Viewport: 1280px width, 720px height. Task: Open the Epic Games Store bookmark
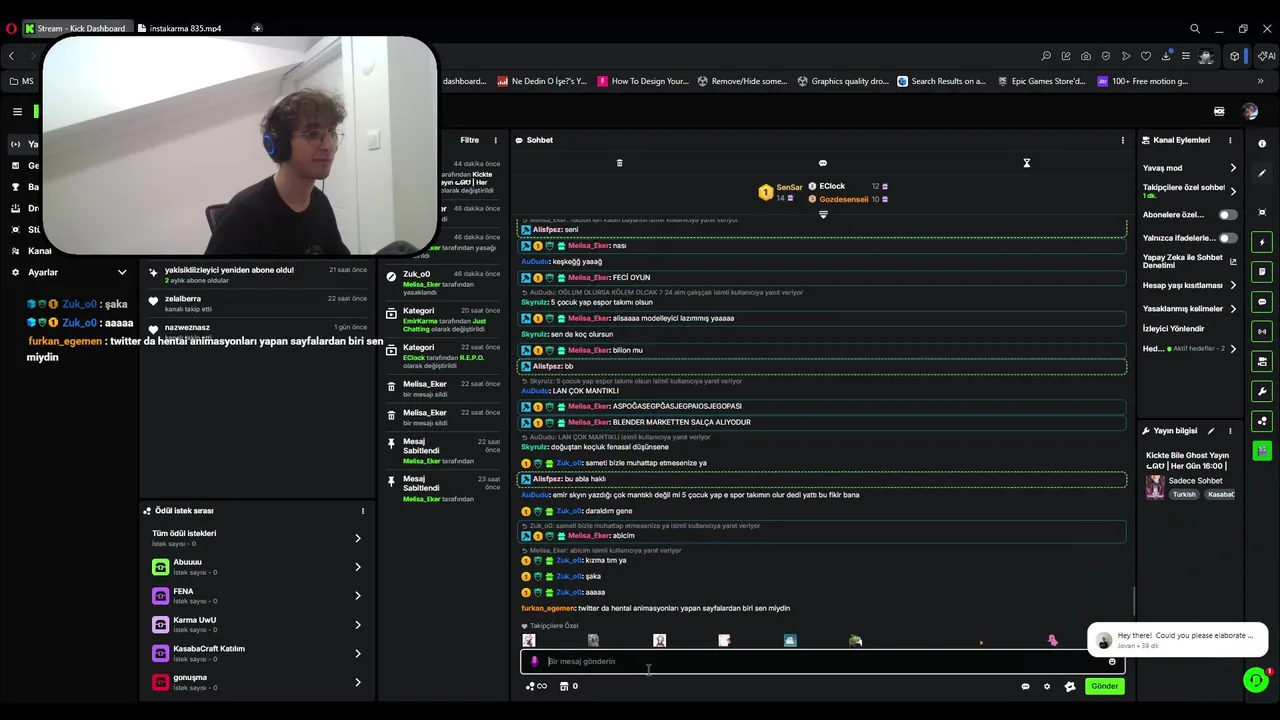[x=1040, y=81]
